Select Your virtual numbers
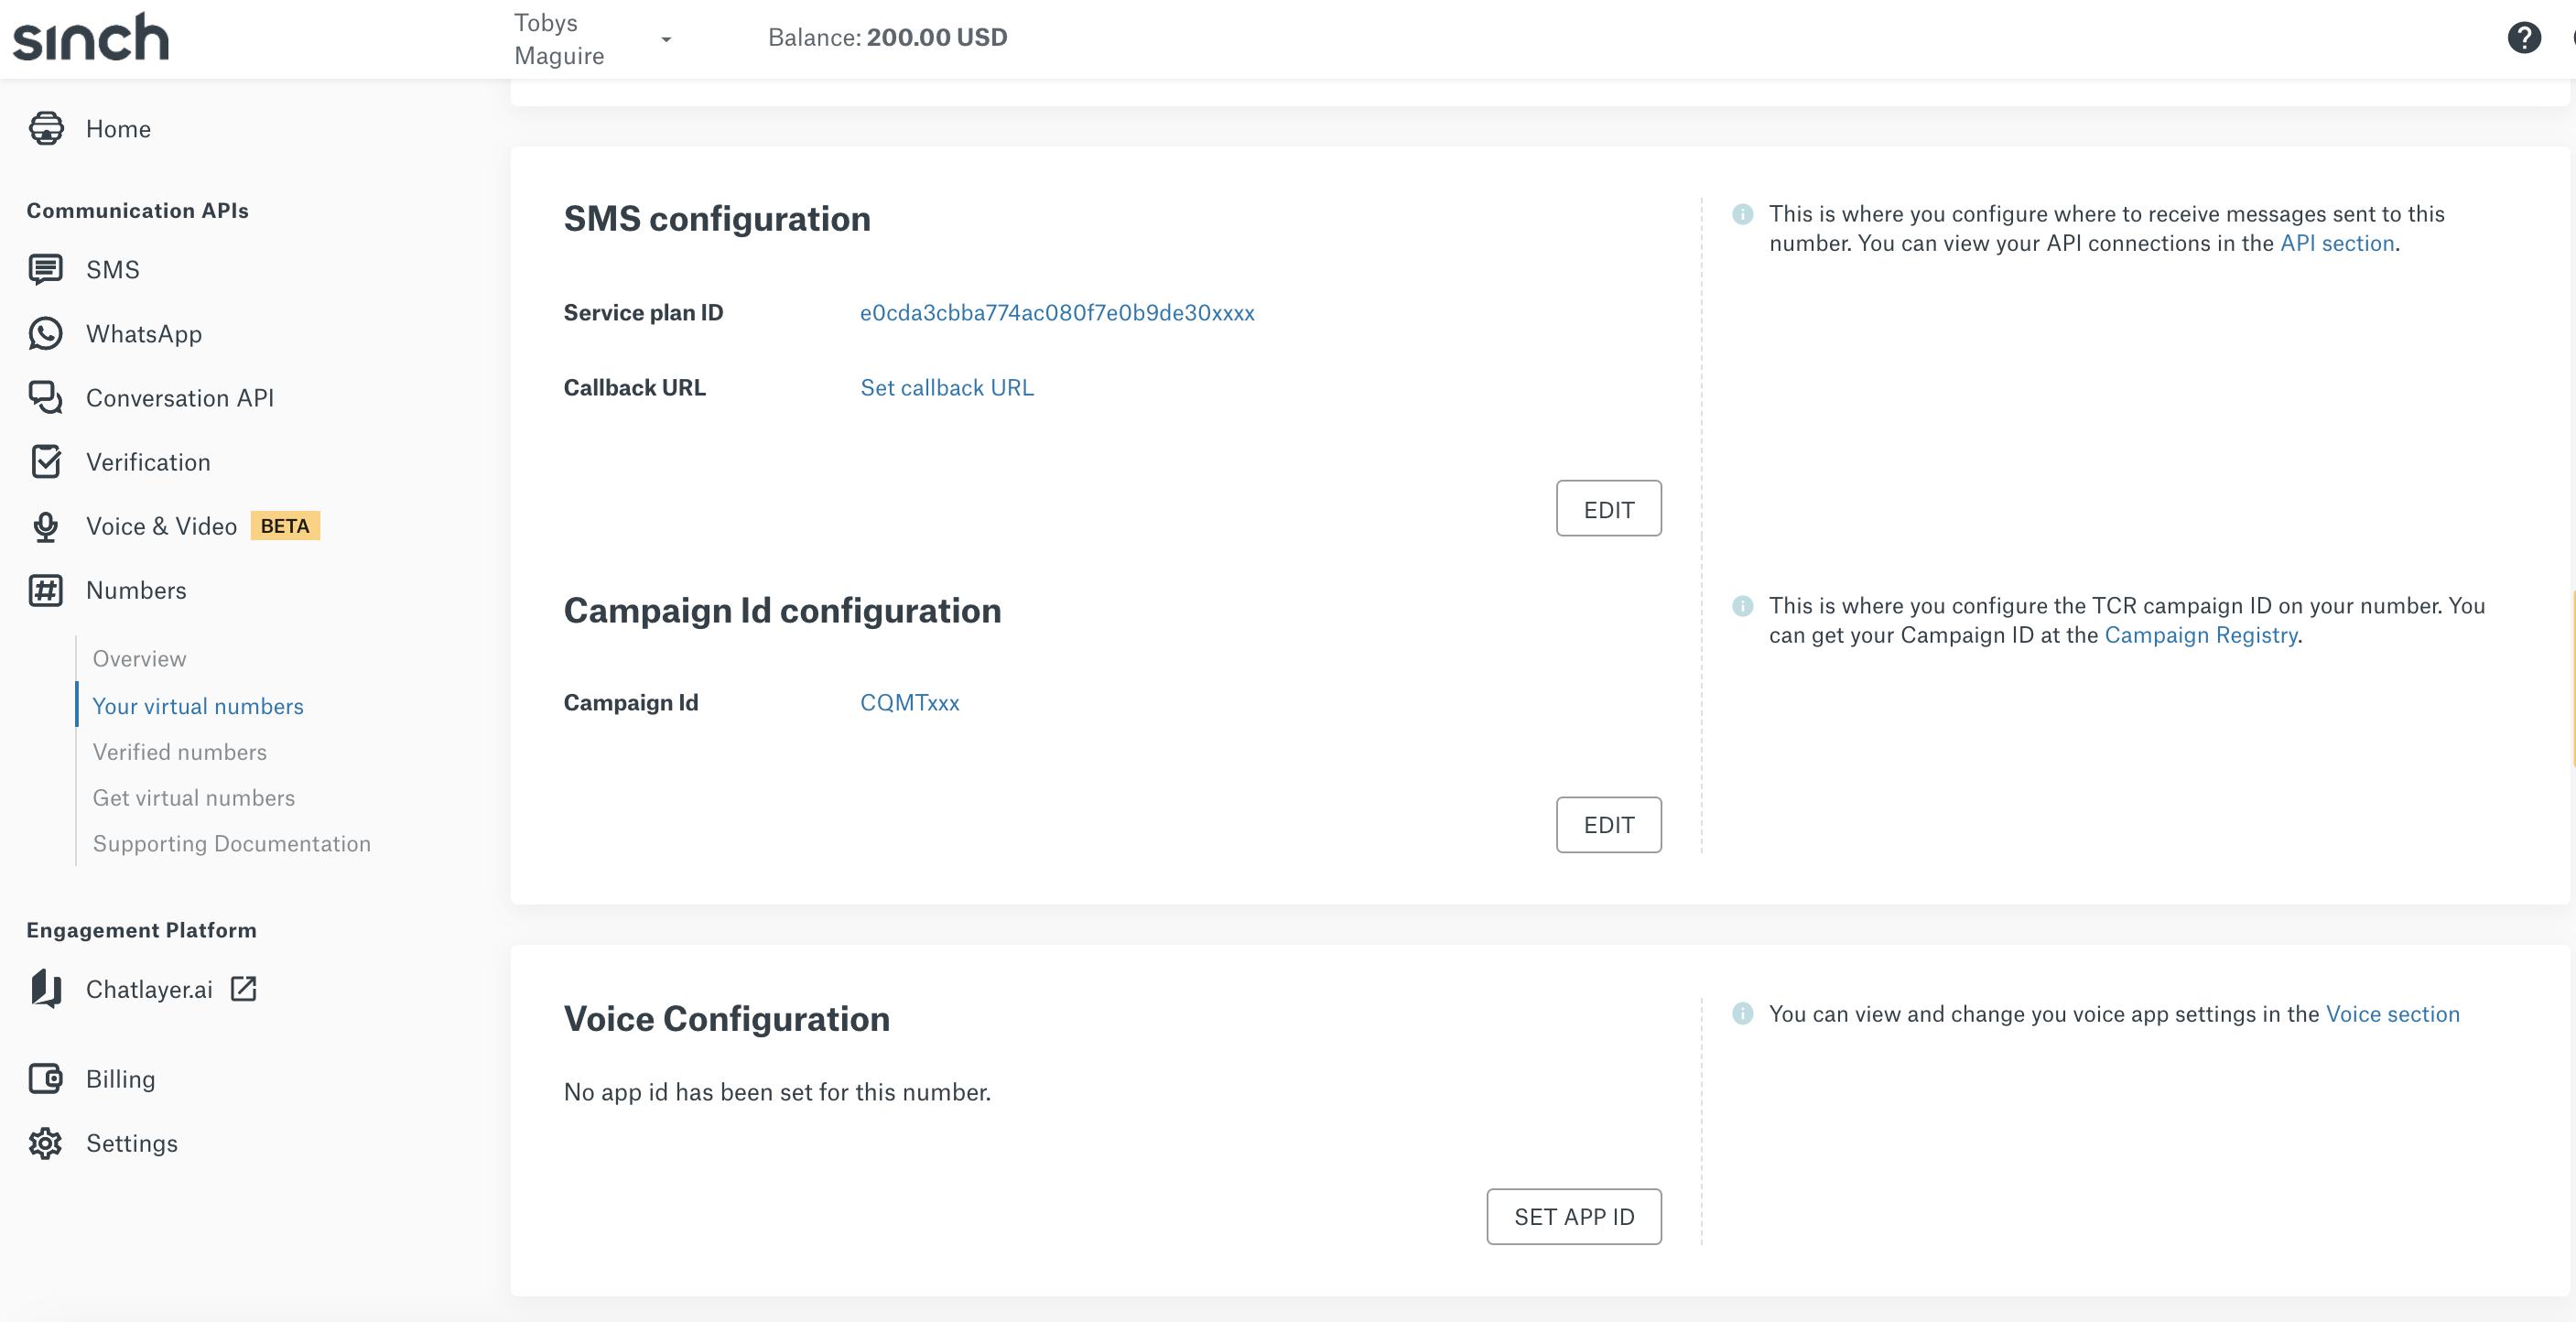2576x1322 pixels. pyautogui.click(x=198, y=706)
